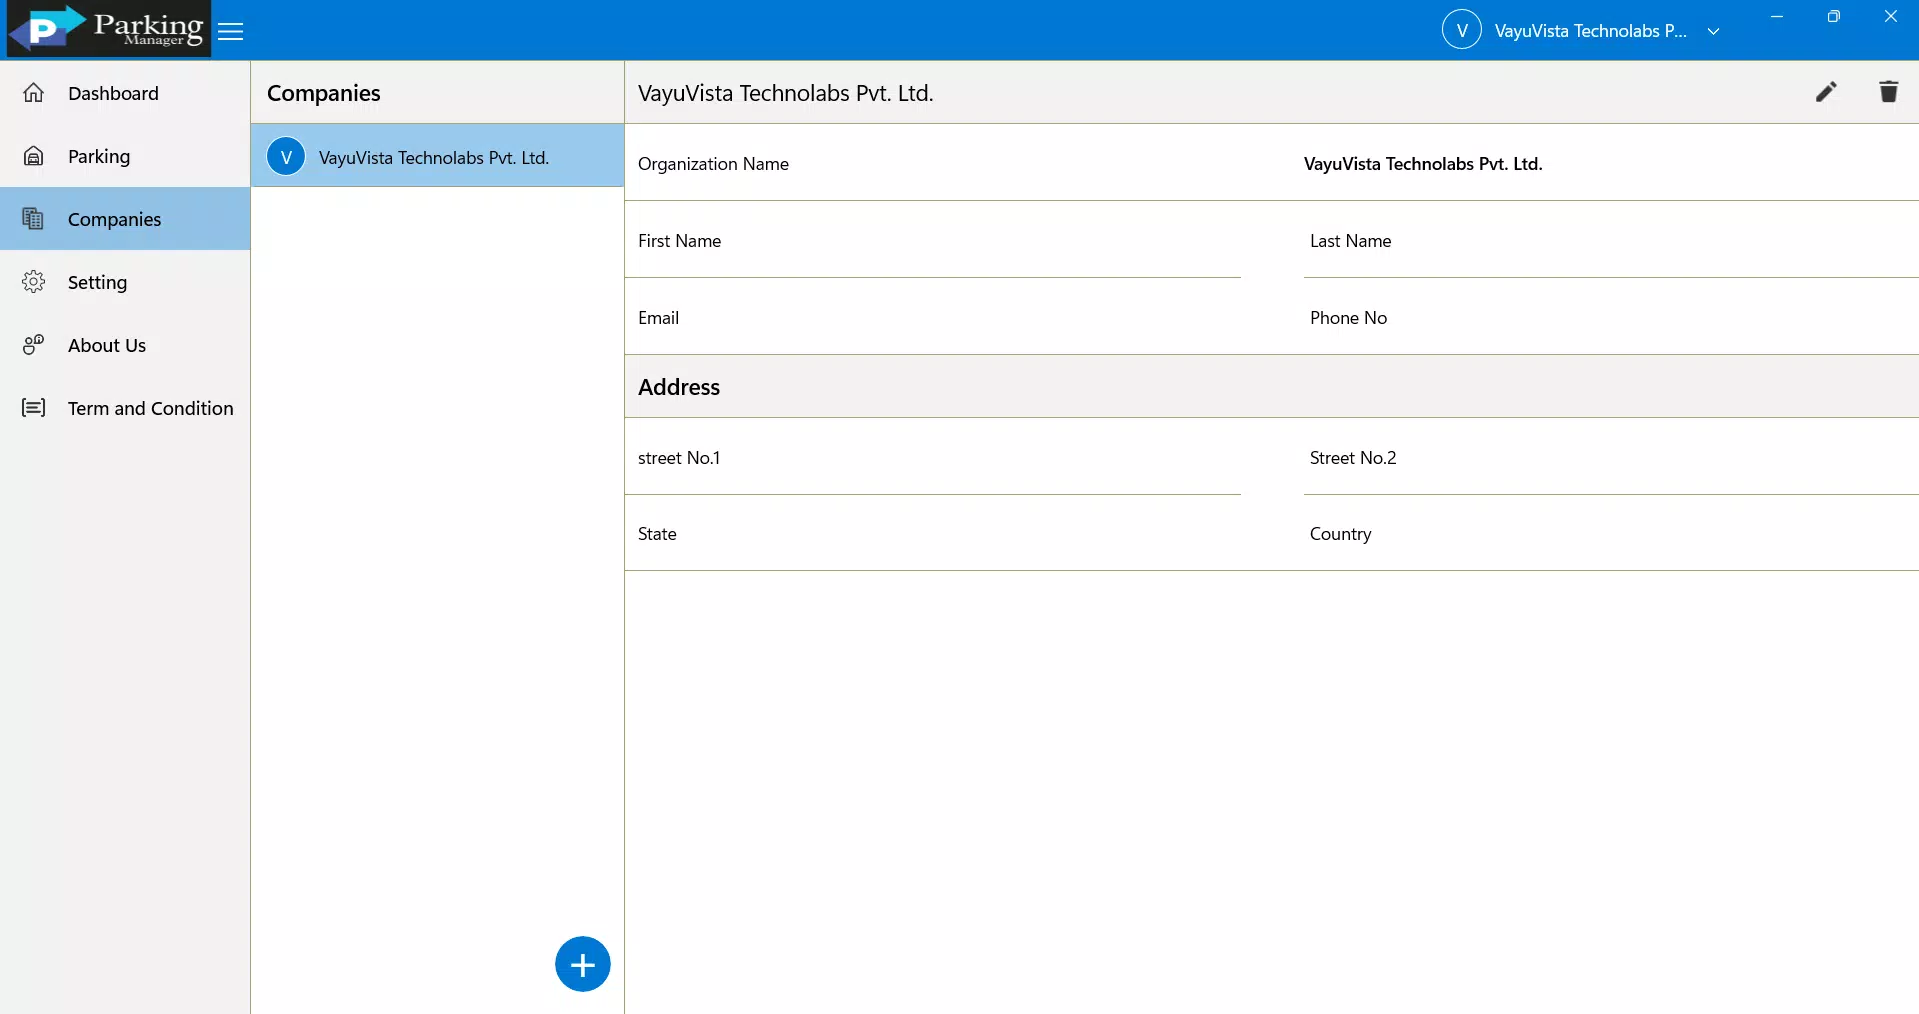Click the State field
Viewport: 1919px width, 1014px height.
pos(933,534)
